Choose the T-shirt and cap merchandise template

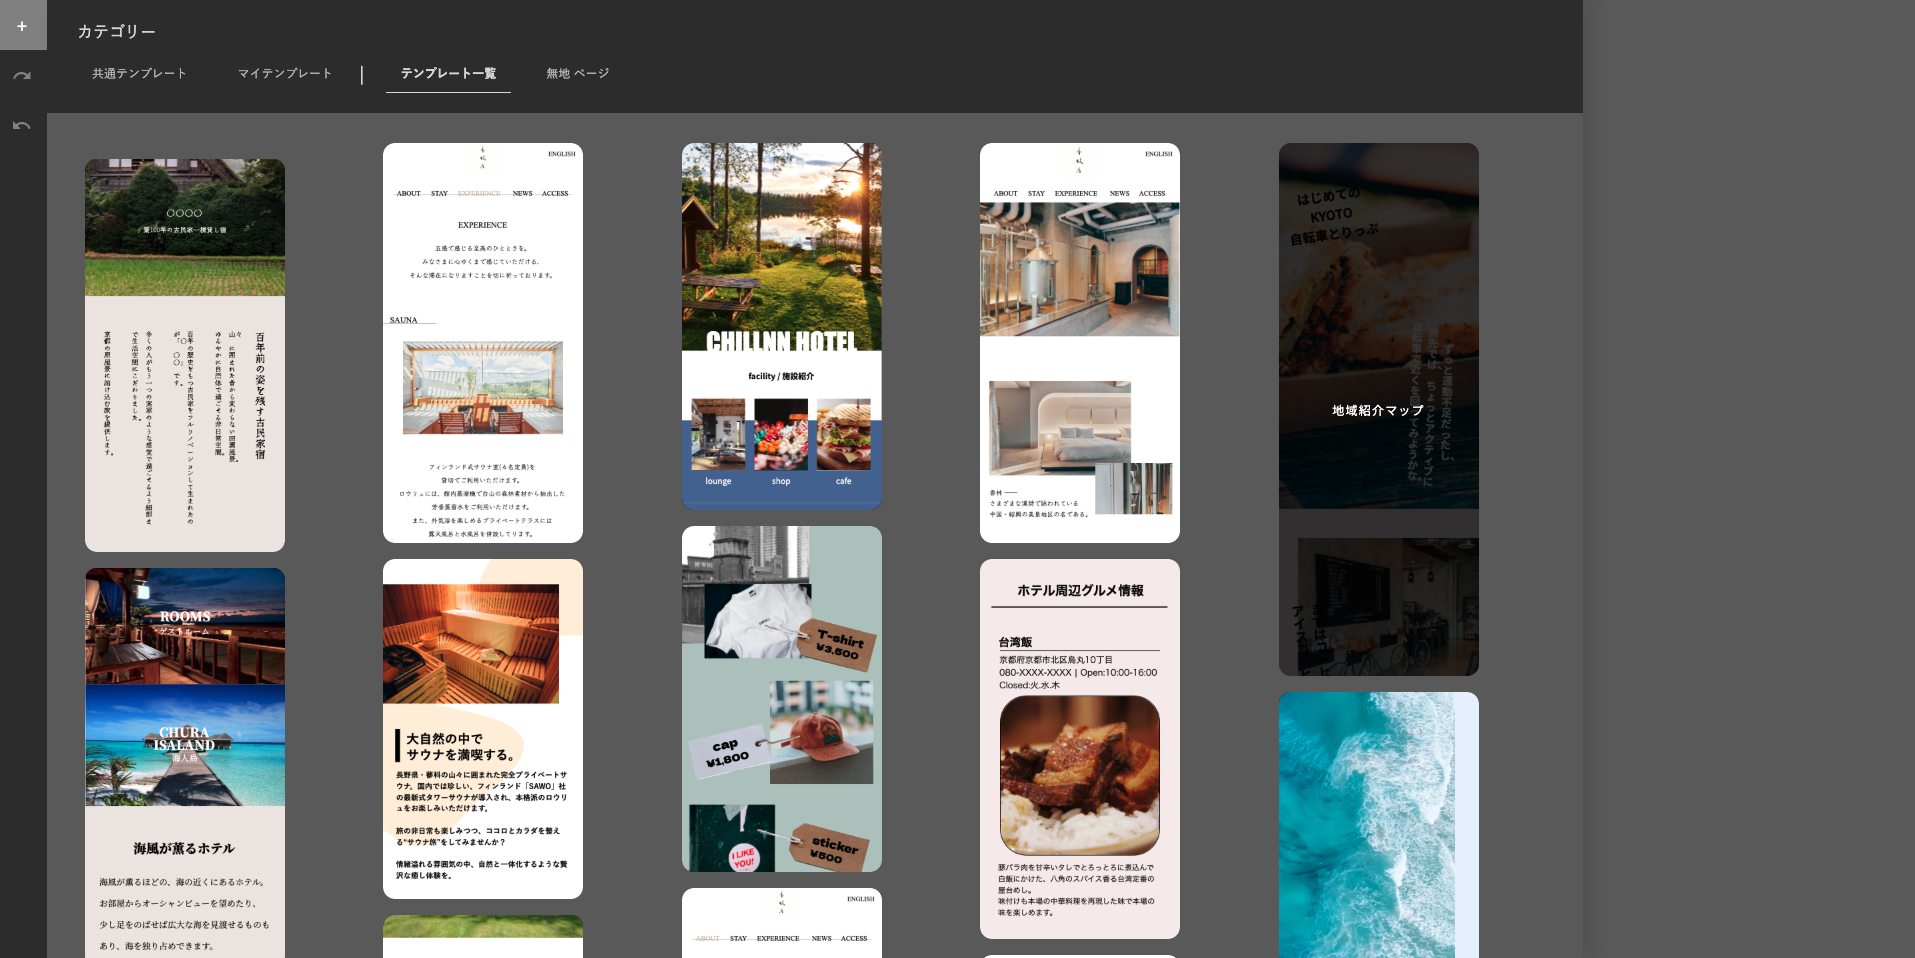tap(782, 698)
